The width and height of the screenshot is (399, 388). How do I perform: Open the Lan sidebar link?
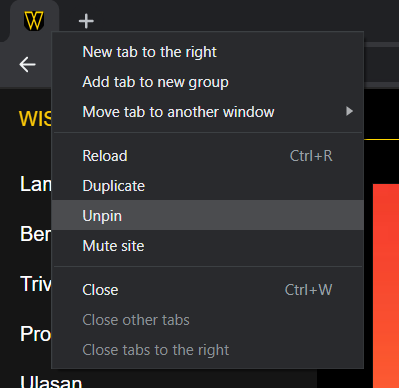pos(36,184)
